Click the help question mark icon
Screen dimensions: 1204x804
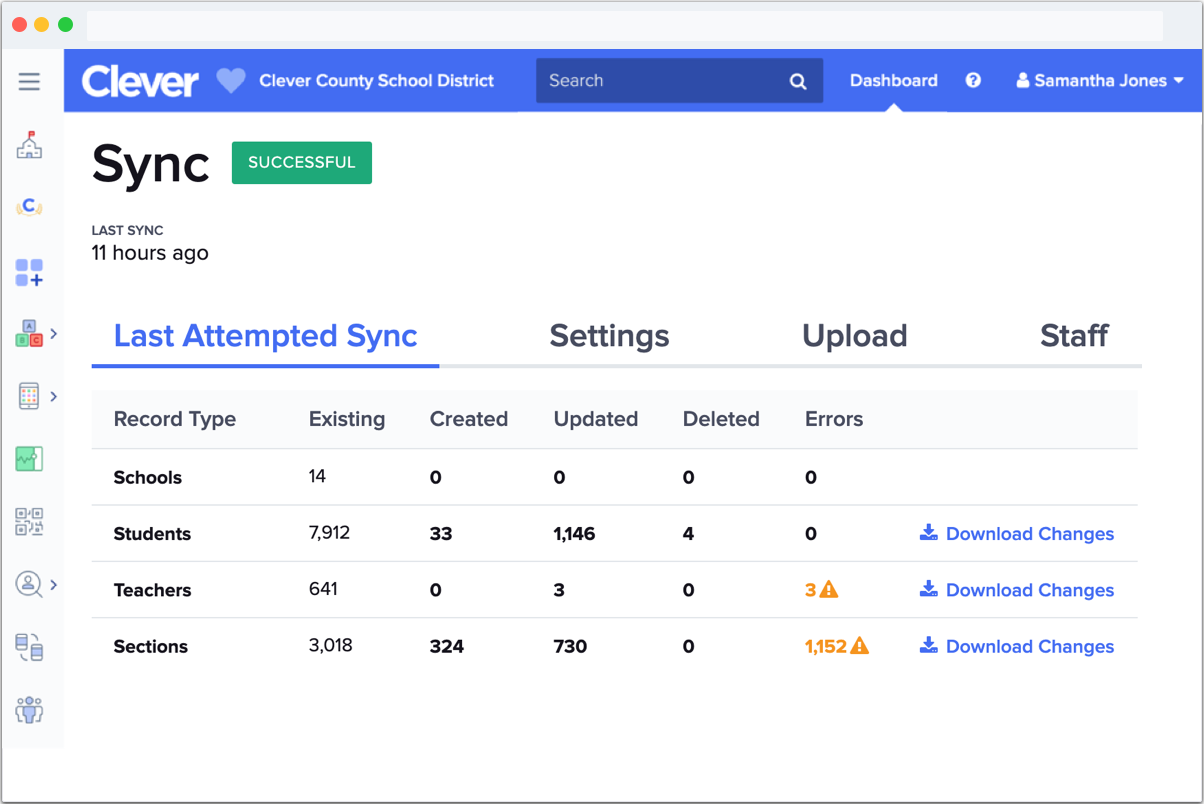point(973,81)
